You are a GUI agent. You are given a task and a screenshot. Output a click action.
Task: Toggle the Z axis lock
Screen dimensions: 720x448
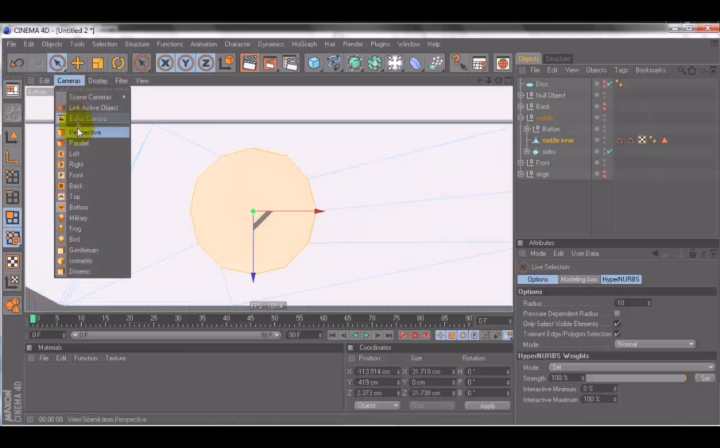pyautogui.click(x=206, y=63)
